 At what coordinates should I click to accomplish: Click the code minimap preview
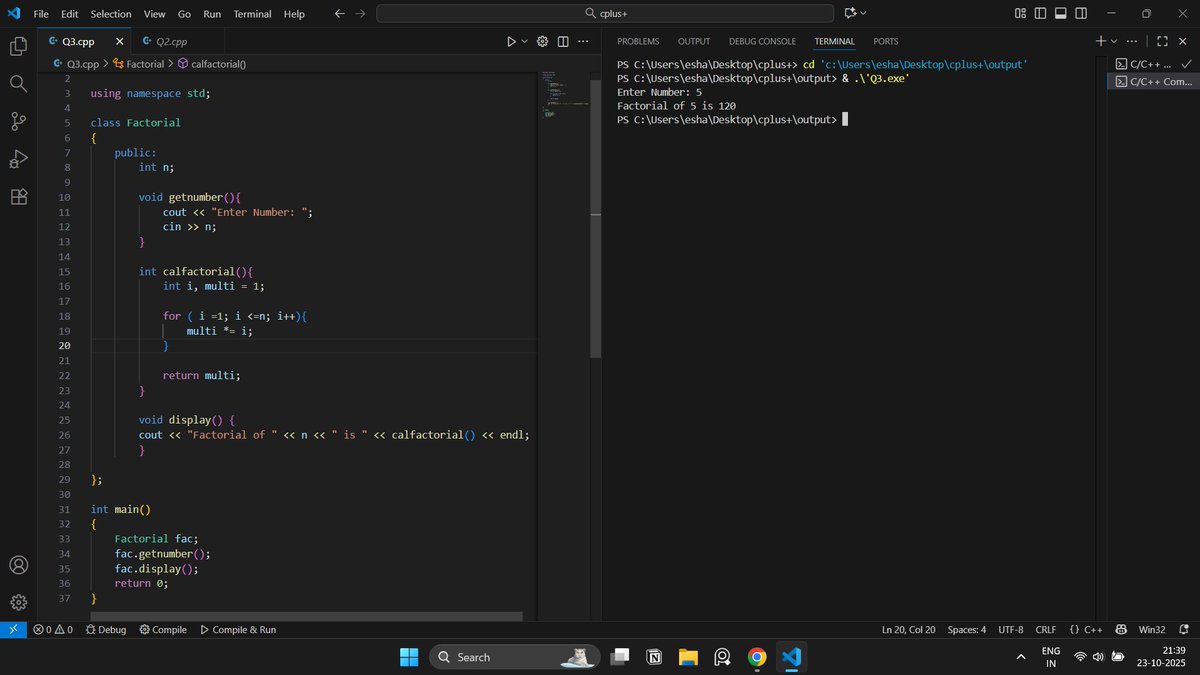click(563, 95)
